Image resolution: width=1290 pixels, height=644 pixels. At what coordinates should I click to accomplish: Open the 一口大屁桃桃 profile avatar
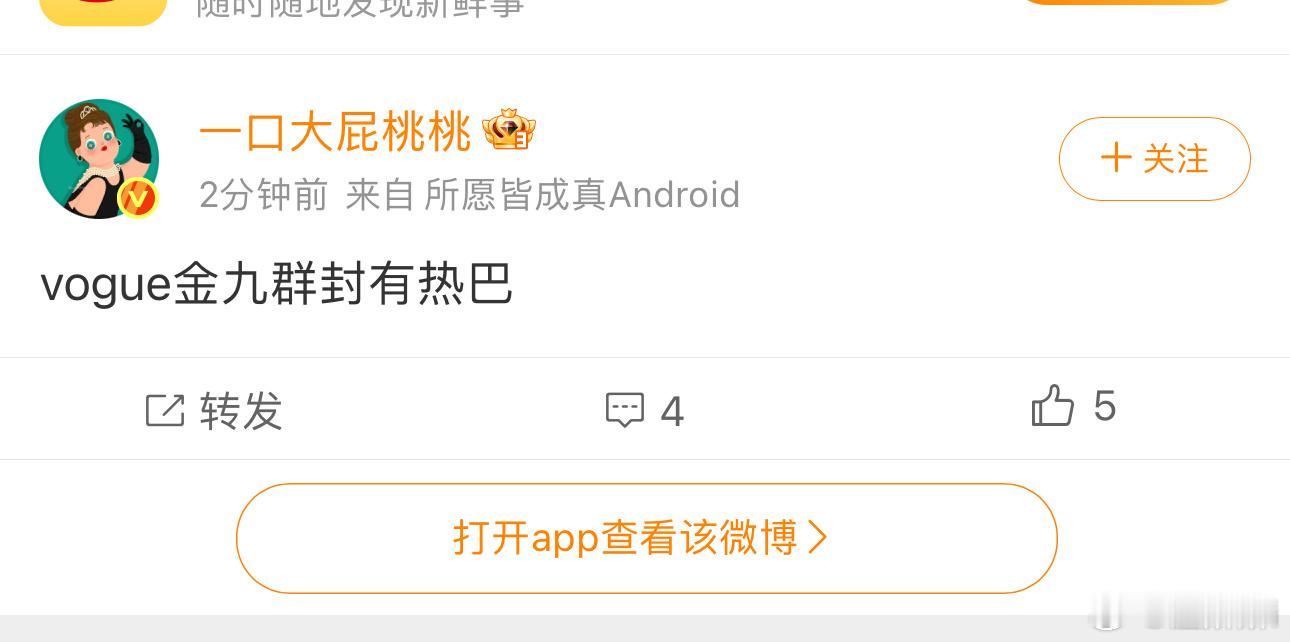[x=99, y=158]
